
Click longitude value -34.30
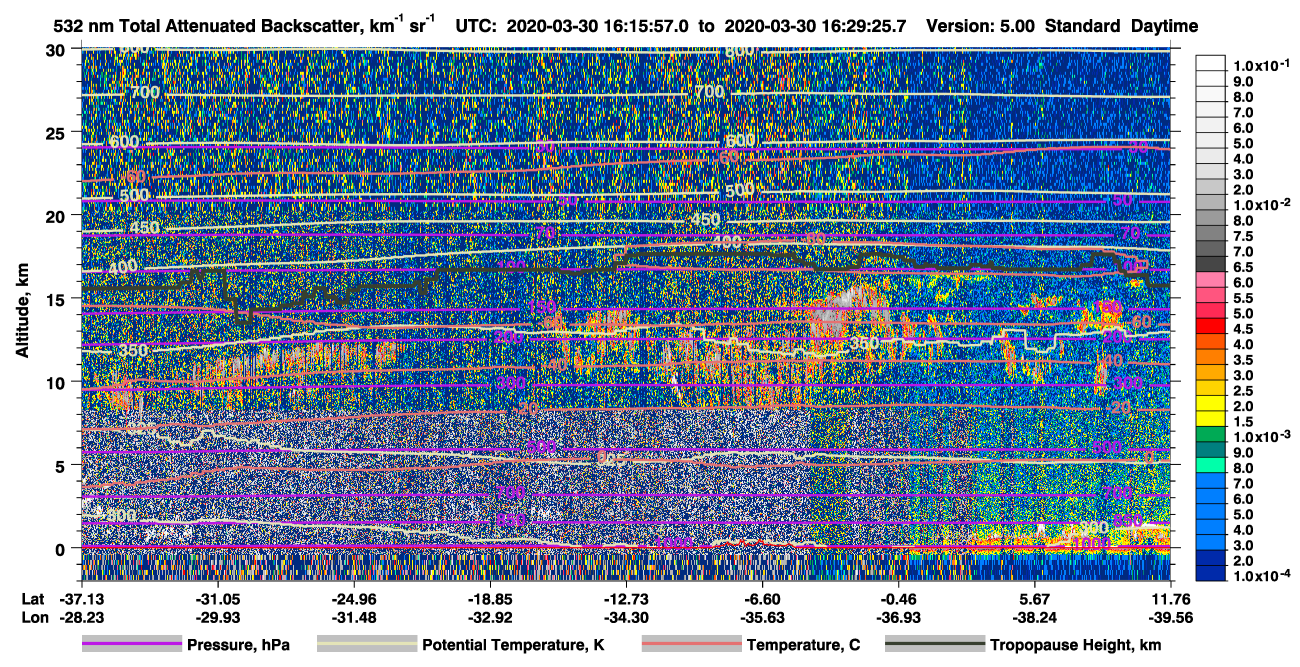pyautogui.click(x=626, y=617)
